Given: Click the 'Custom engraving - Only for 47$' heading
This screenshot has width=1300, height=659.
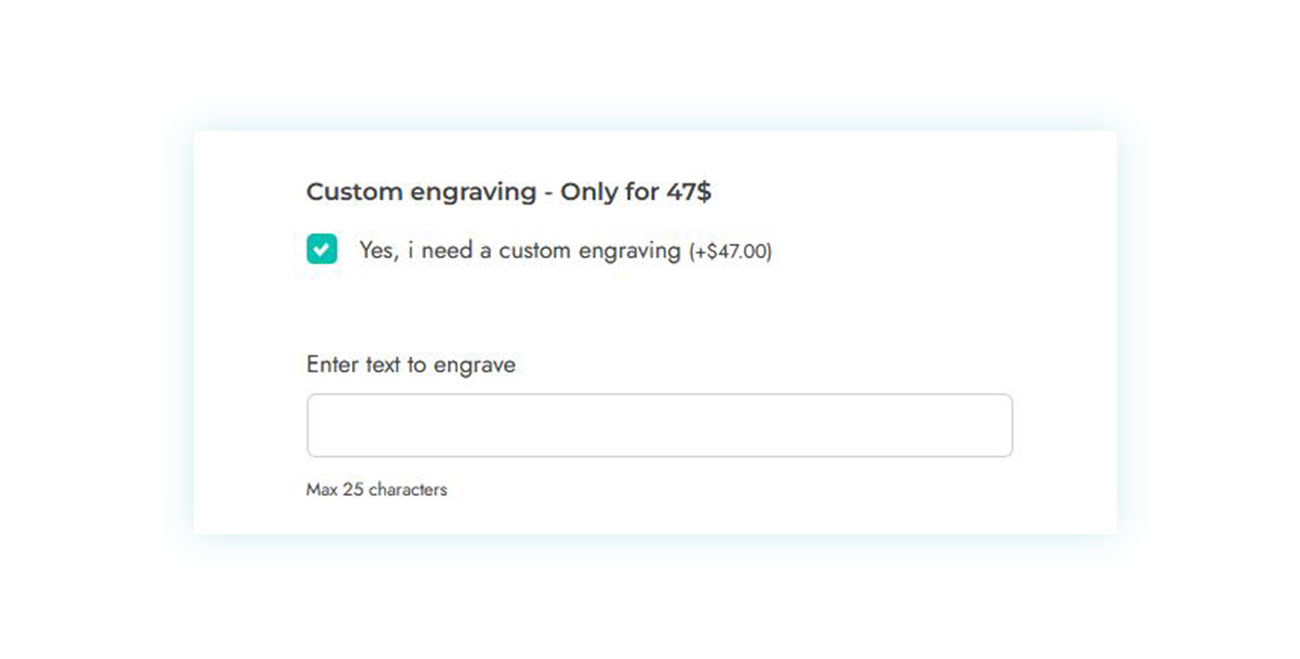Looking at the screenshot, I should 509,192.
